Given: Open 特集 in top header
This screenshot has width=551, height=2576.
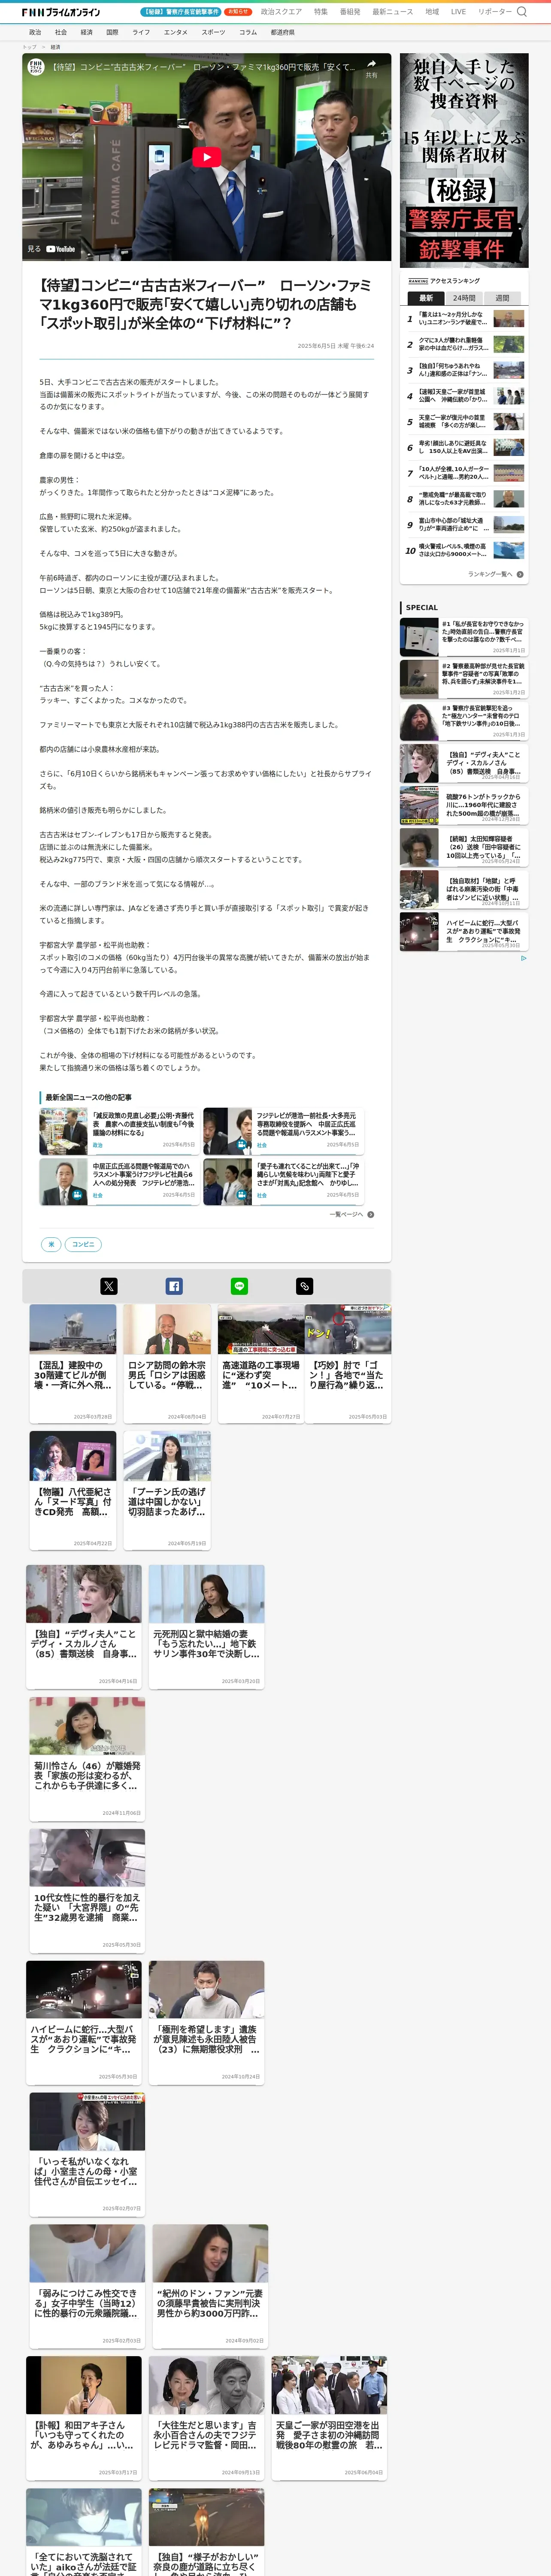Looking at the screenshot, I should tap(321, 12).
